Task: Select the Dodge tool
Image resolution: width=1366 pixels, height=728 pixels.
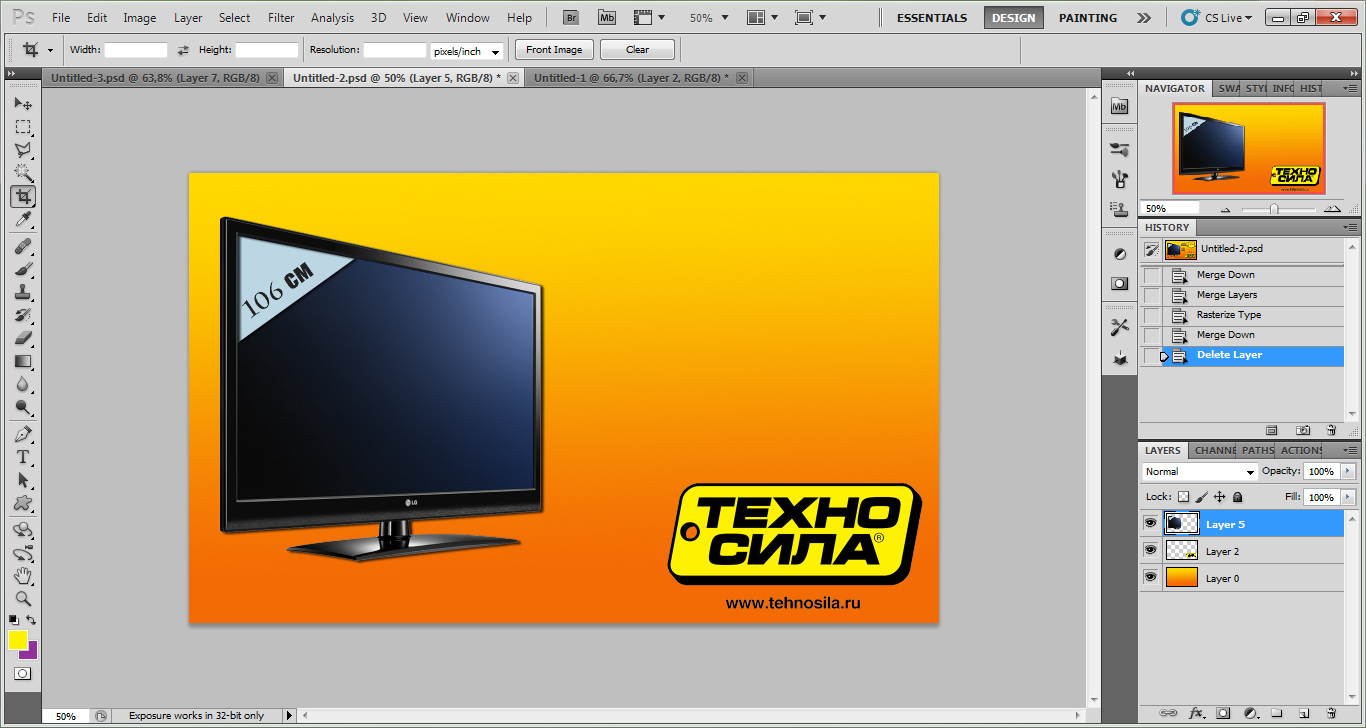Action: tap(22, 407)
